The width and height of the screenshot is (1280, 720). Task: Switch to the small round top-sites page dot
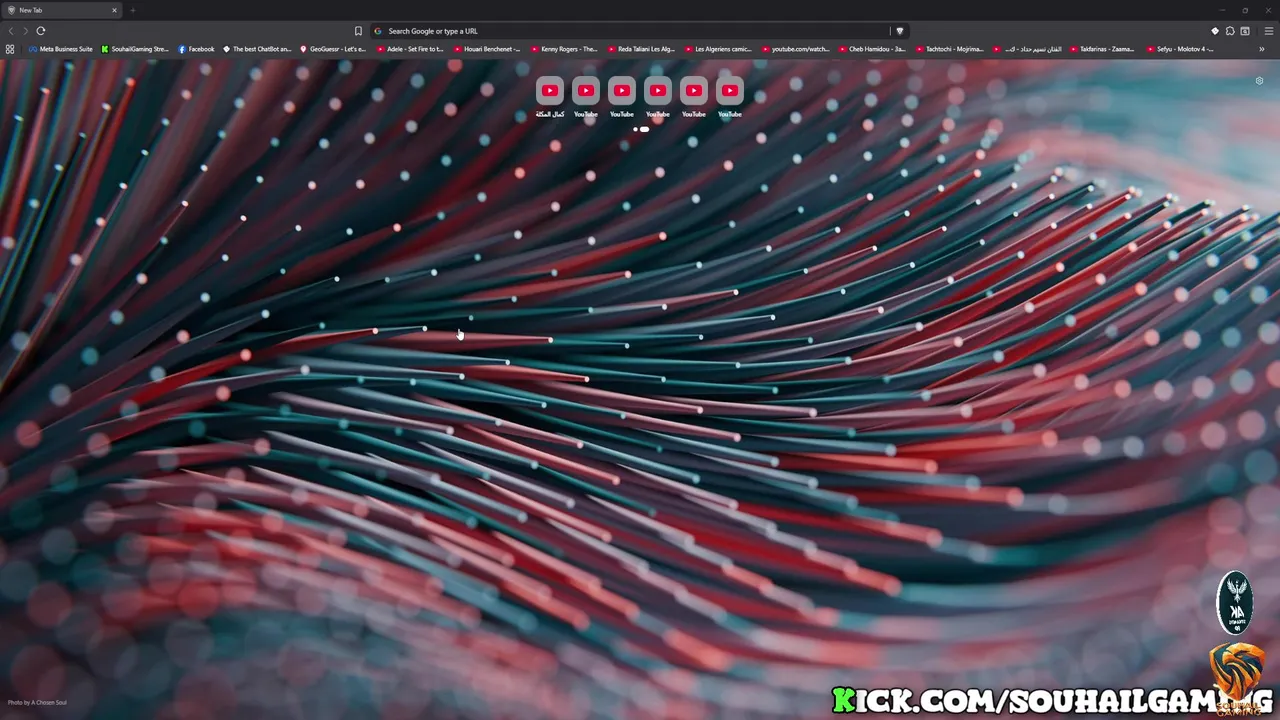click(x=635, y=129)
